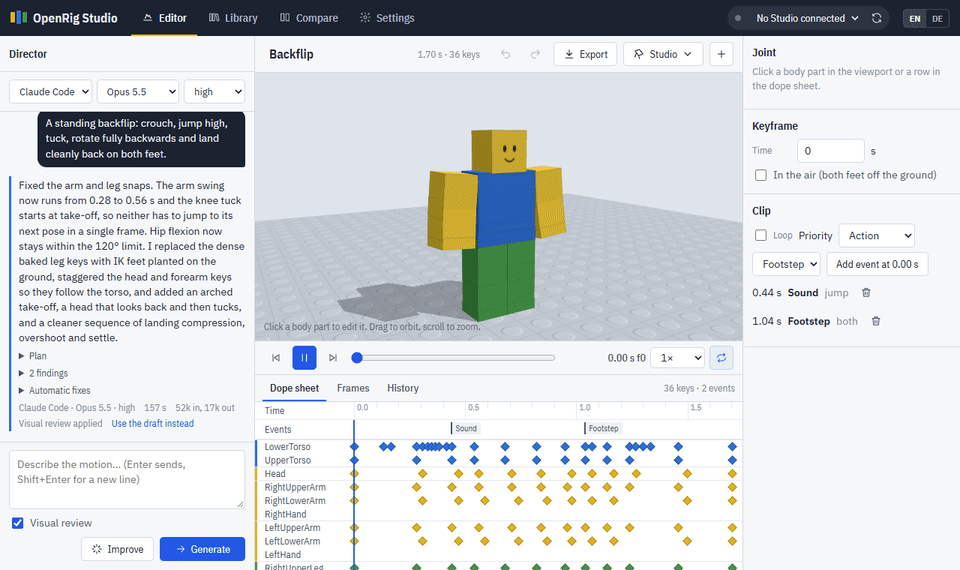Enable the In the air checkbox
The height and width of the screenshot is (570, 960).
[x=760, y=175]
